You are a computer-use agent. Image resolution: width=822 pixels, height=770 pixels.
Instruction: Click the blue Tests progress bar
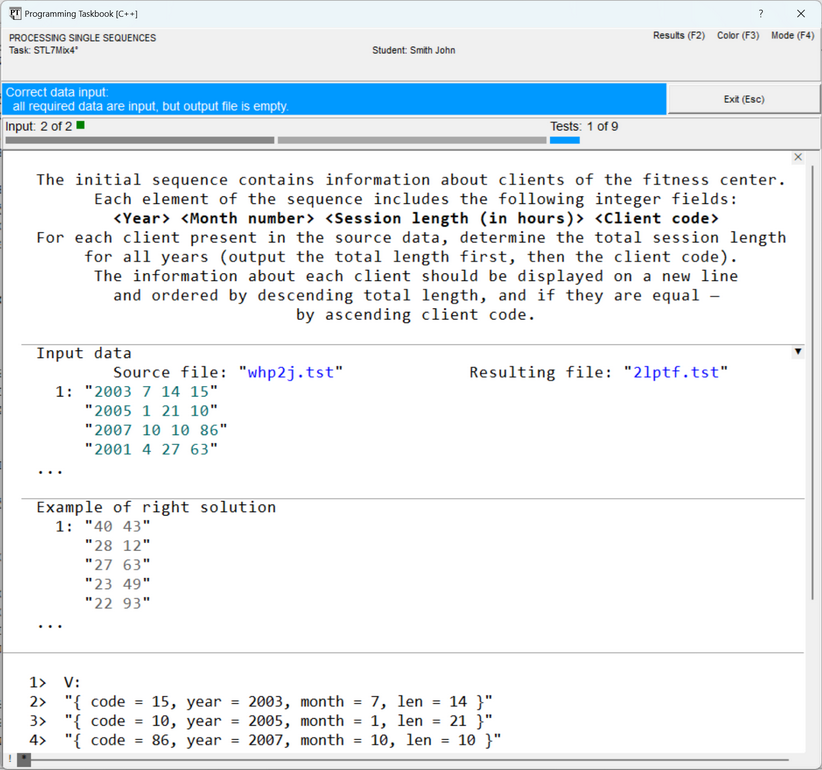pyautogui.click(x=564, y=140)
